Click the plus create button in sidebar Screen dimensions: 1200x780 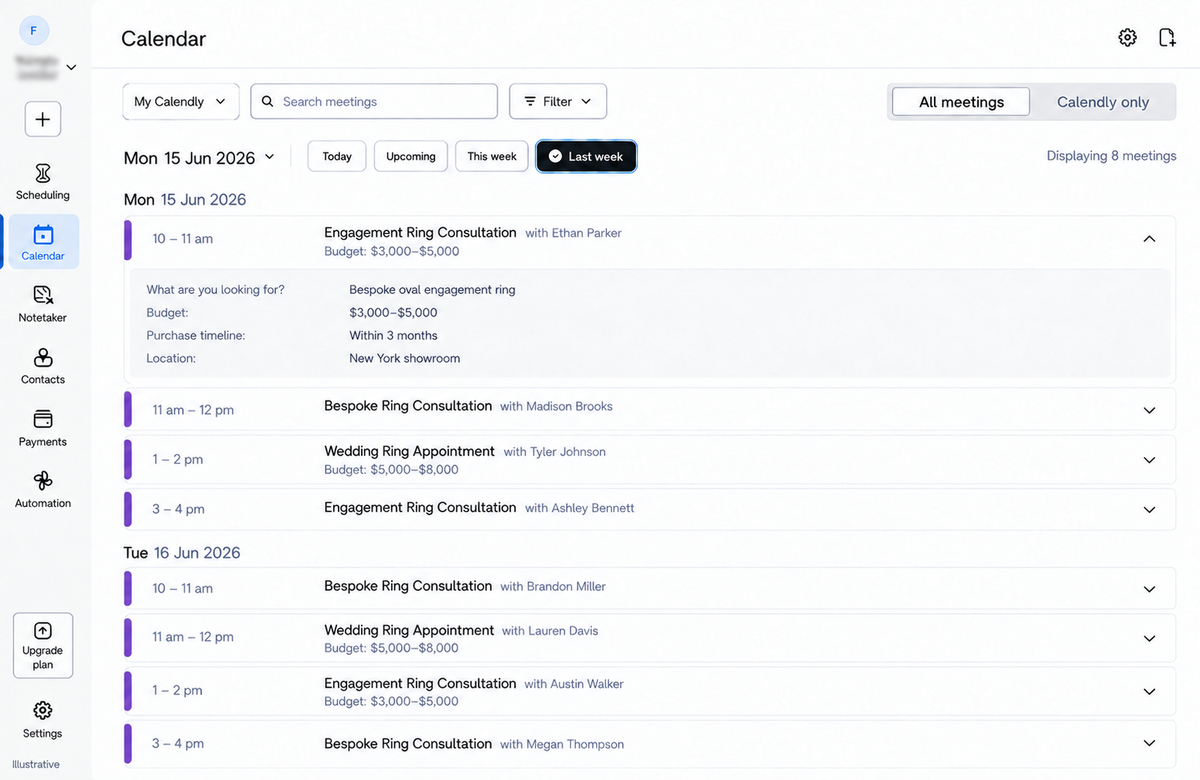pyautogui.click(x=43, y=119)
